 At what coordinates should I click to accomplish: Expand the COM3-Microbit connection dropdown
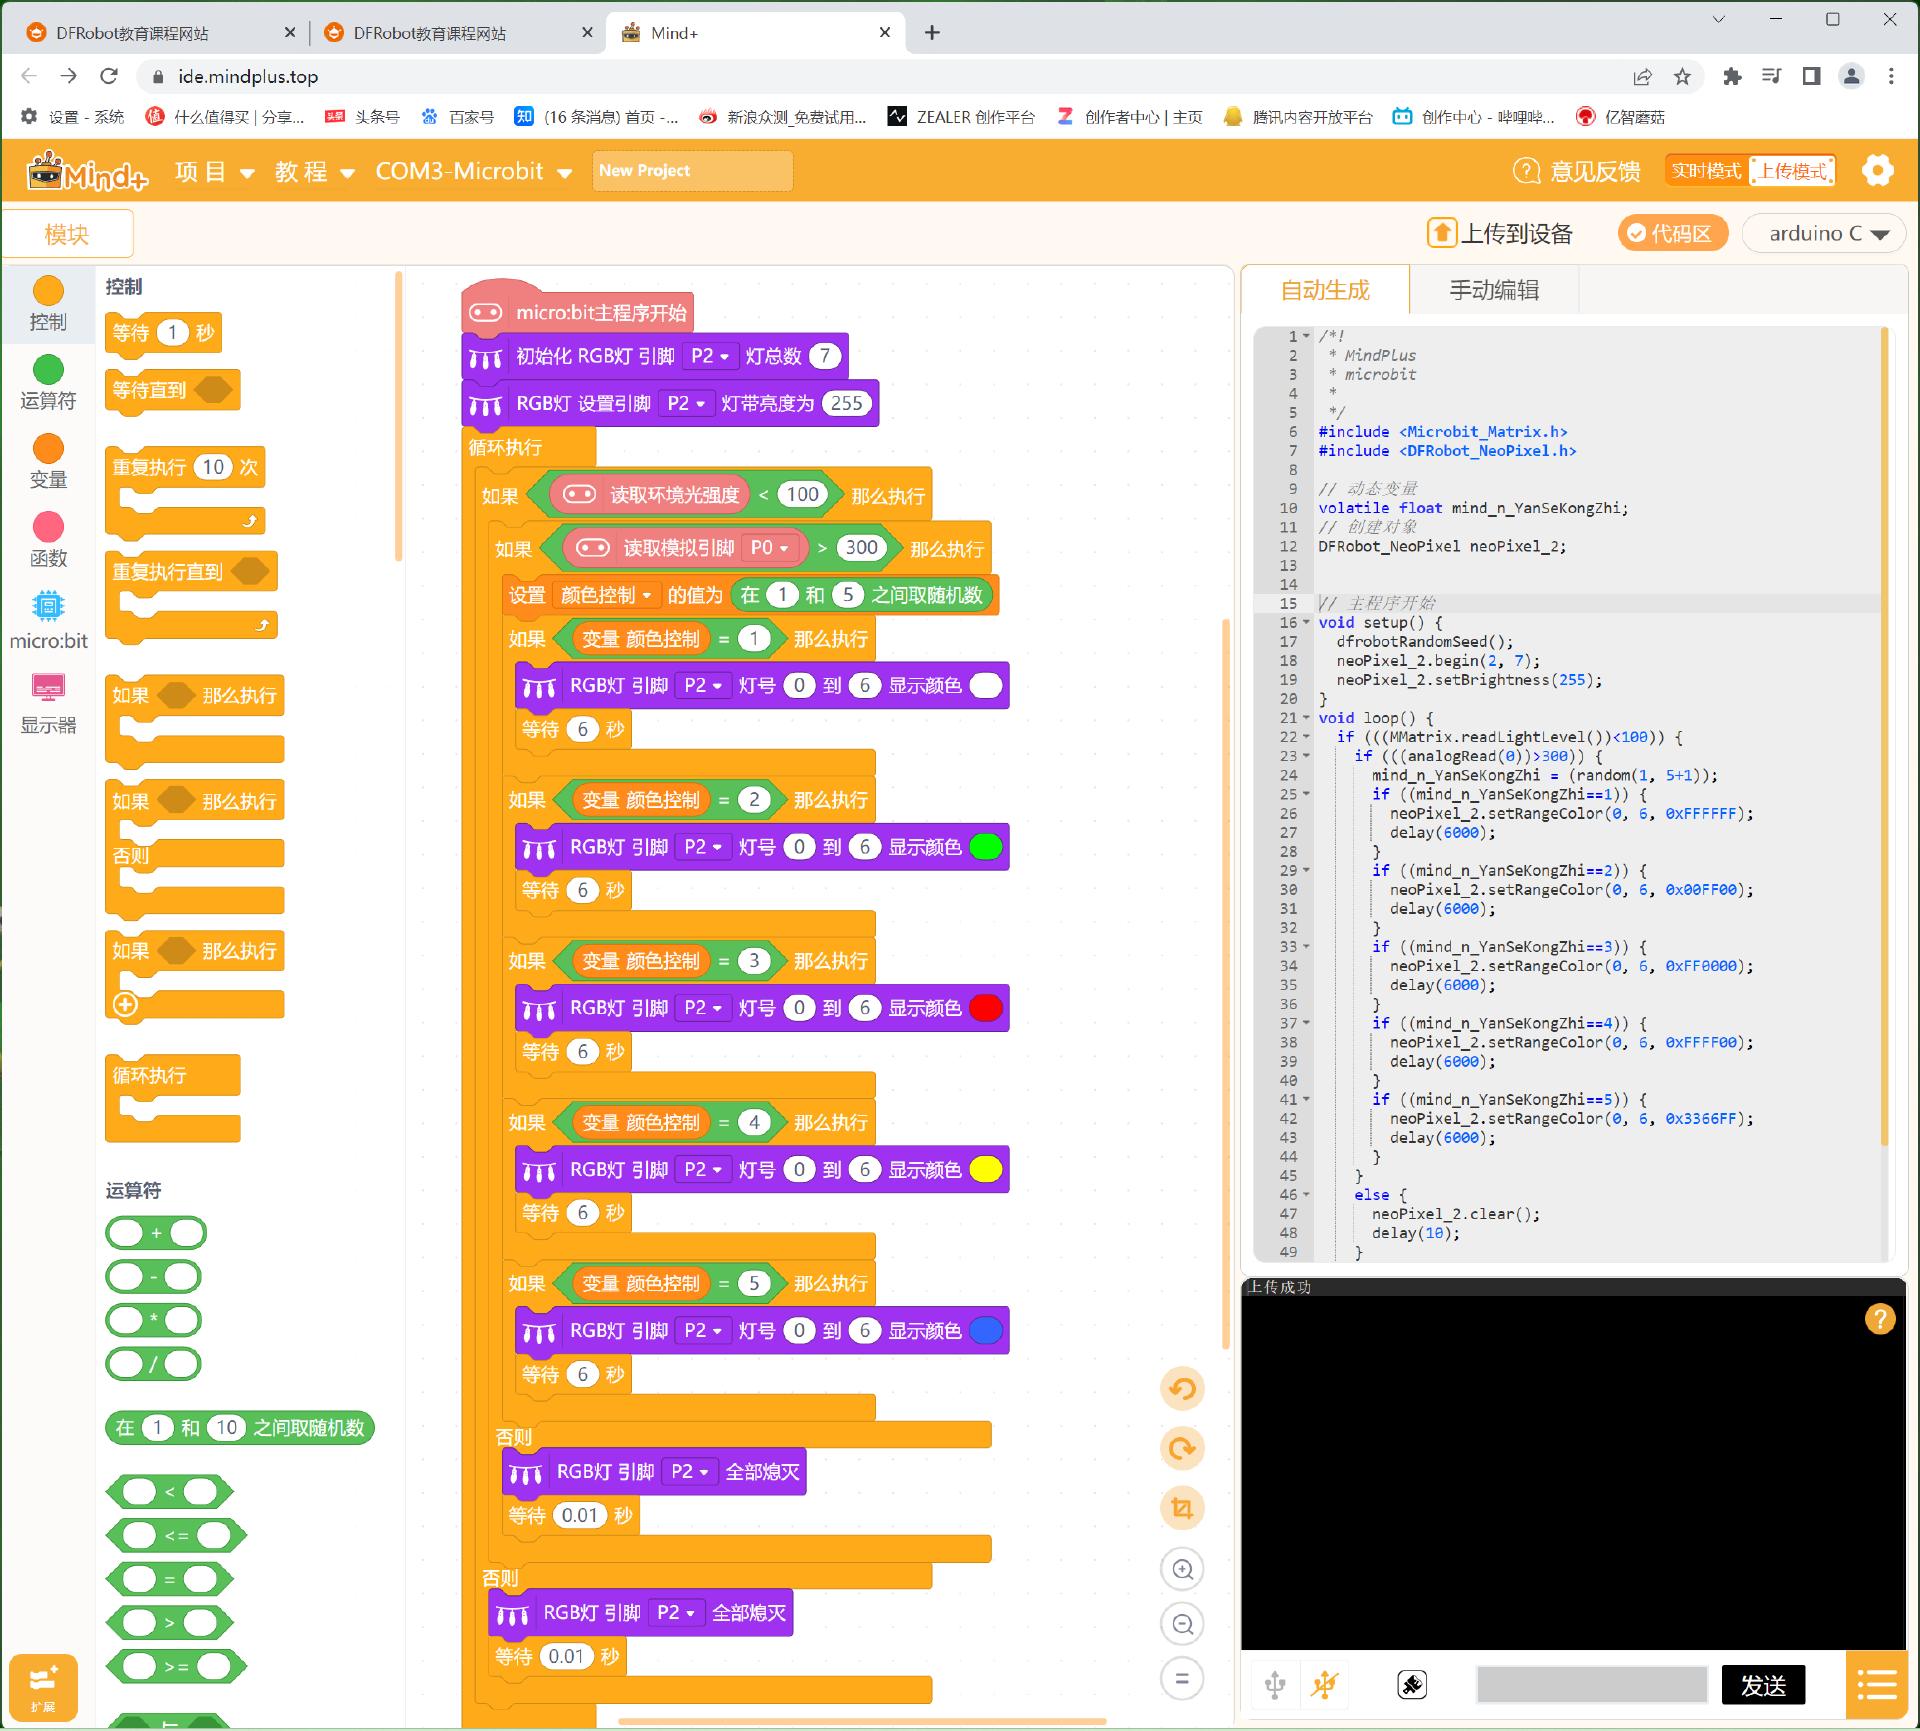[472, 172]
